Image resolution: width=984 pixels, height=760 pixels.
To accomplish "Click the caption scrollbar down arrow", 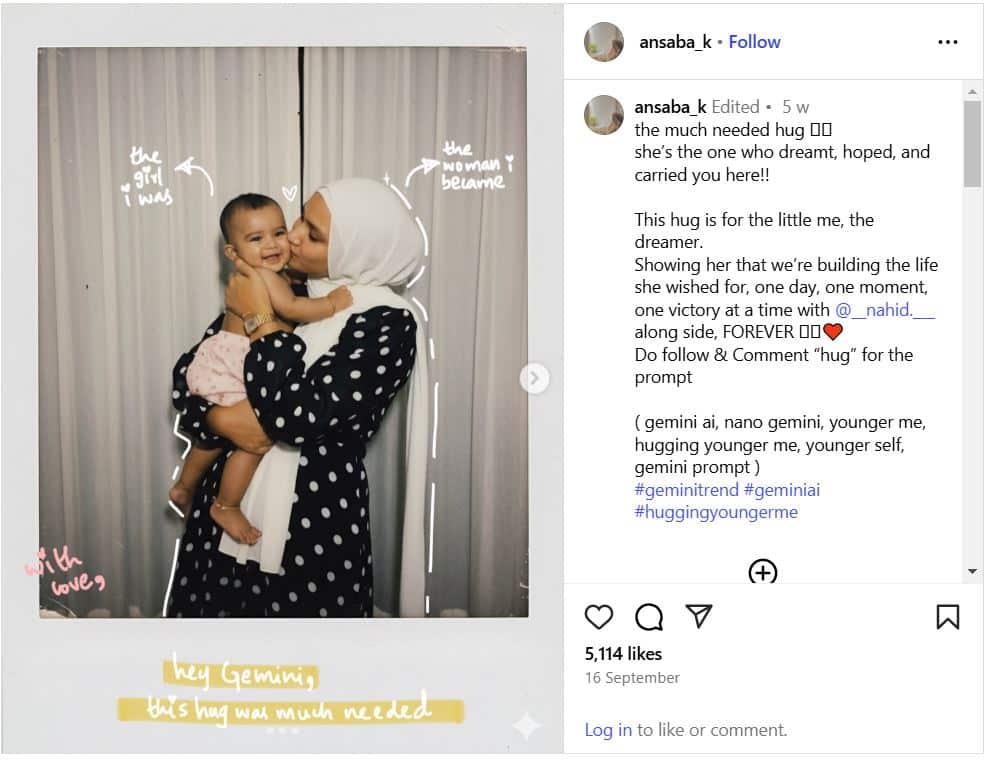I will pos(972,571).
